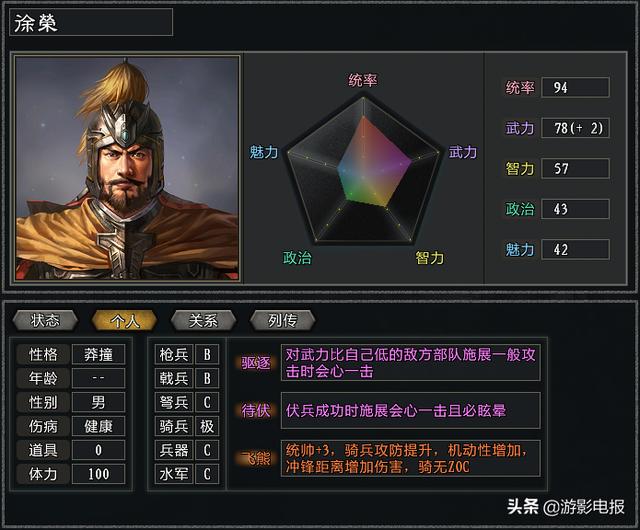Click the 性格 value 莽撞

98,354
